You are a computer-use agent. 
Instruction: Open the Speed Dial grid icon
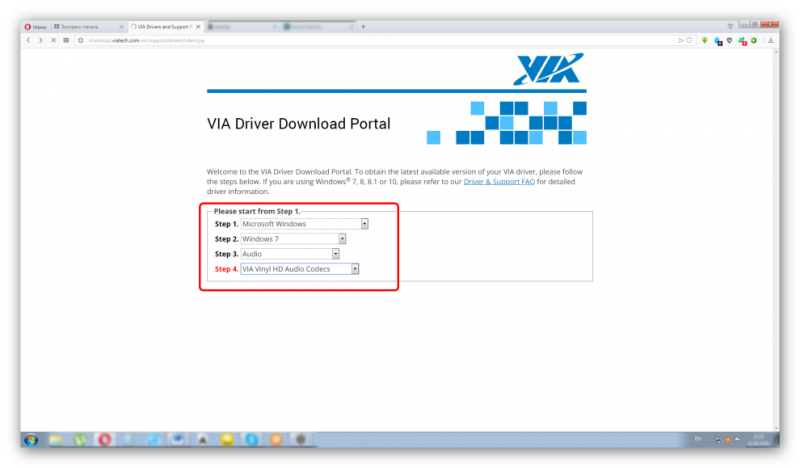66,40
